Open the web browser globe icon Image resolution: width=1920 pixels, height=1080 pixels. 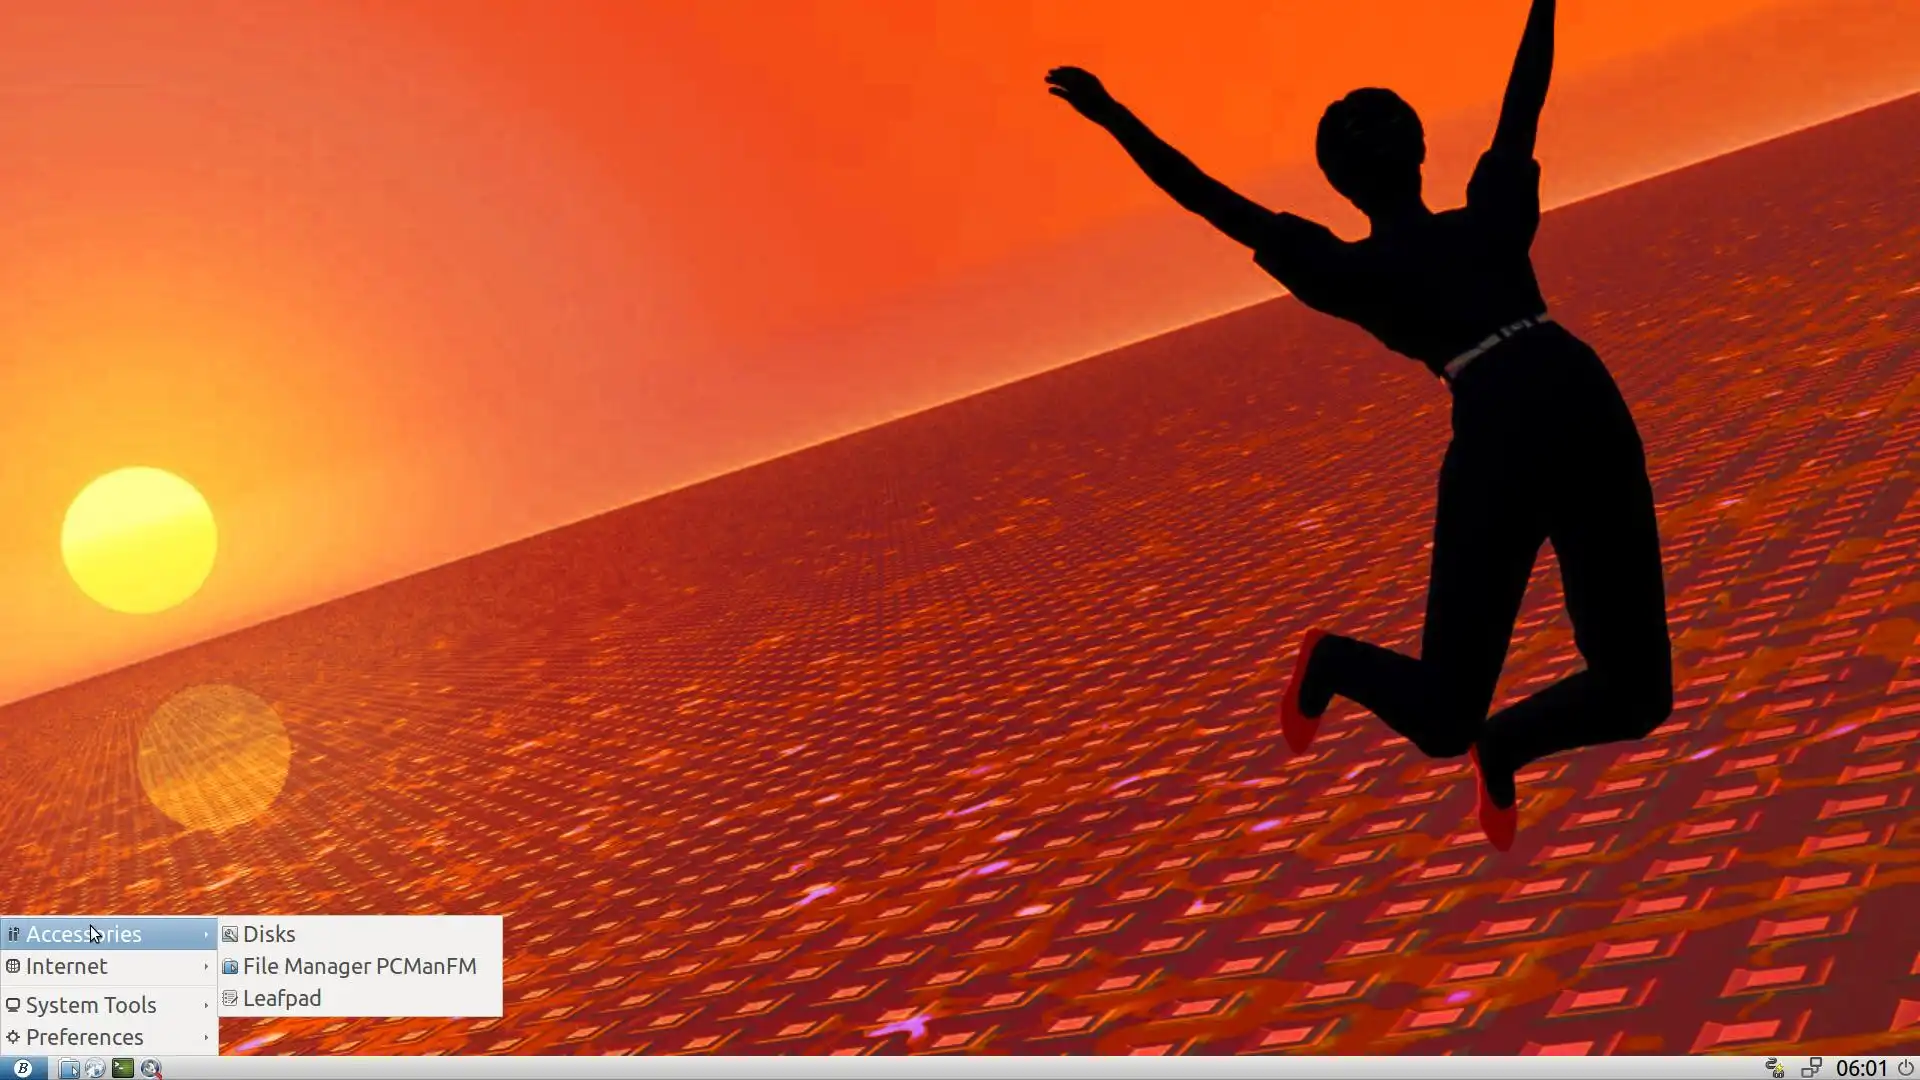pos(95,1068)
